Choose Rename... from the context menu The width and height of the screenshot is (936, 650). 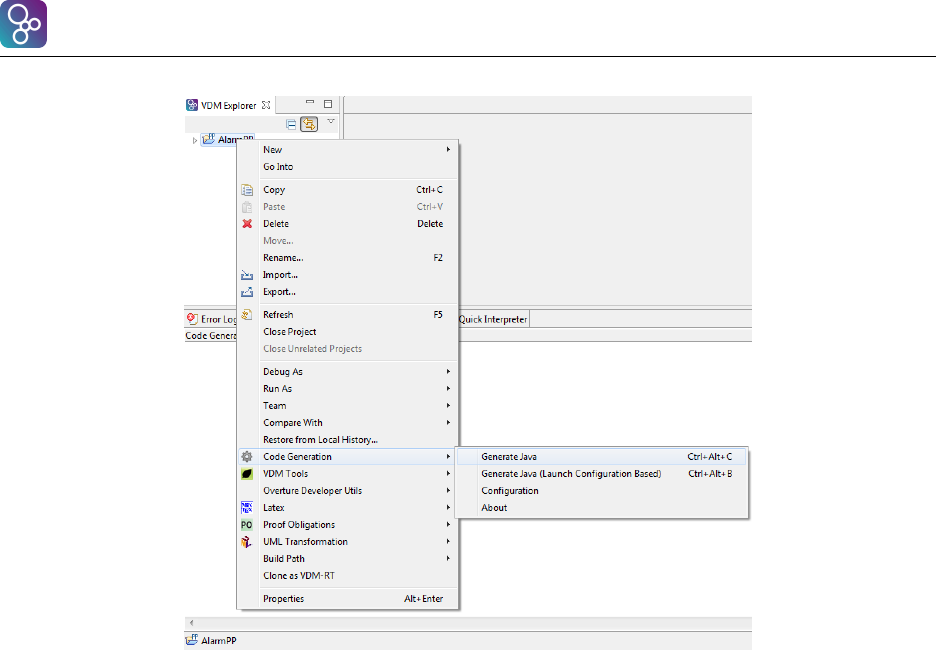click(x=348, y=258)
